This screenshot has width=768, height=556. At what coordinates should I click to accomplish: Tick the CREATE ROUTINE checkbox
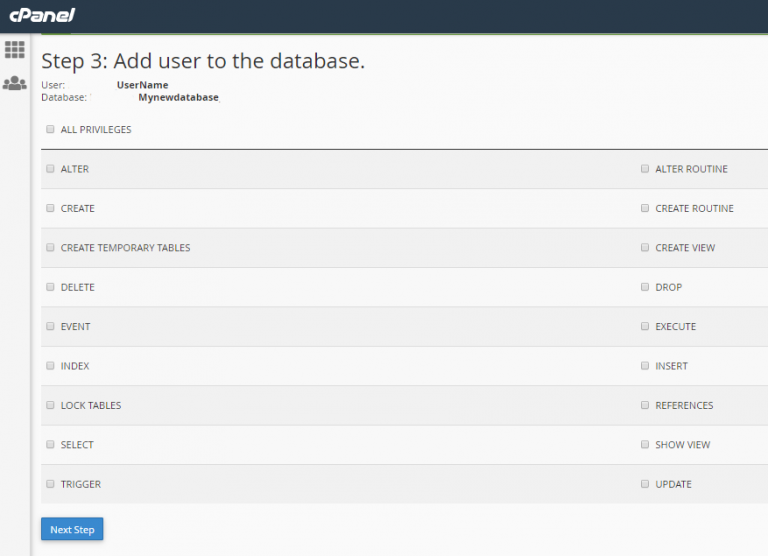(645, 208)
